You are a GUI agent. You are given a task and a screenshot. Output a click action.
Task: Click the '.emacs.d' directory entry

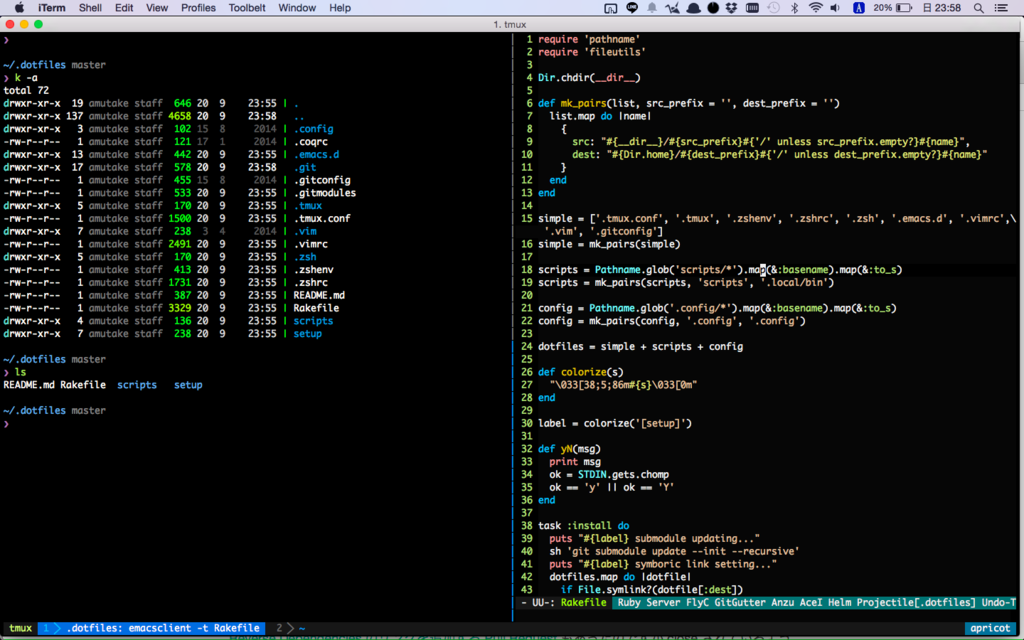click(316, 155)
